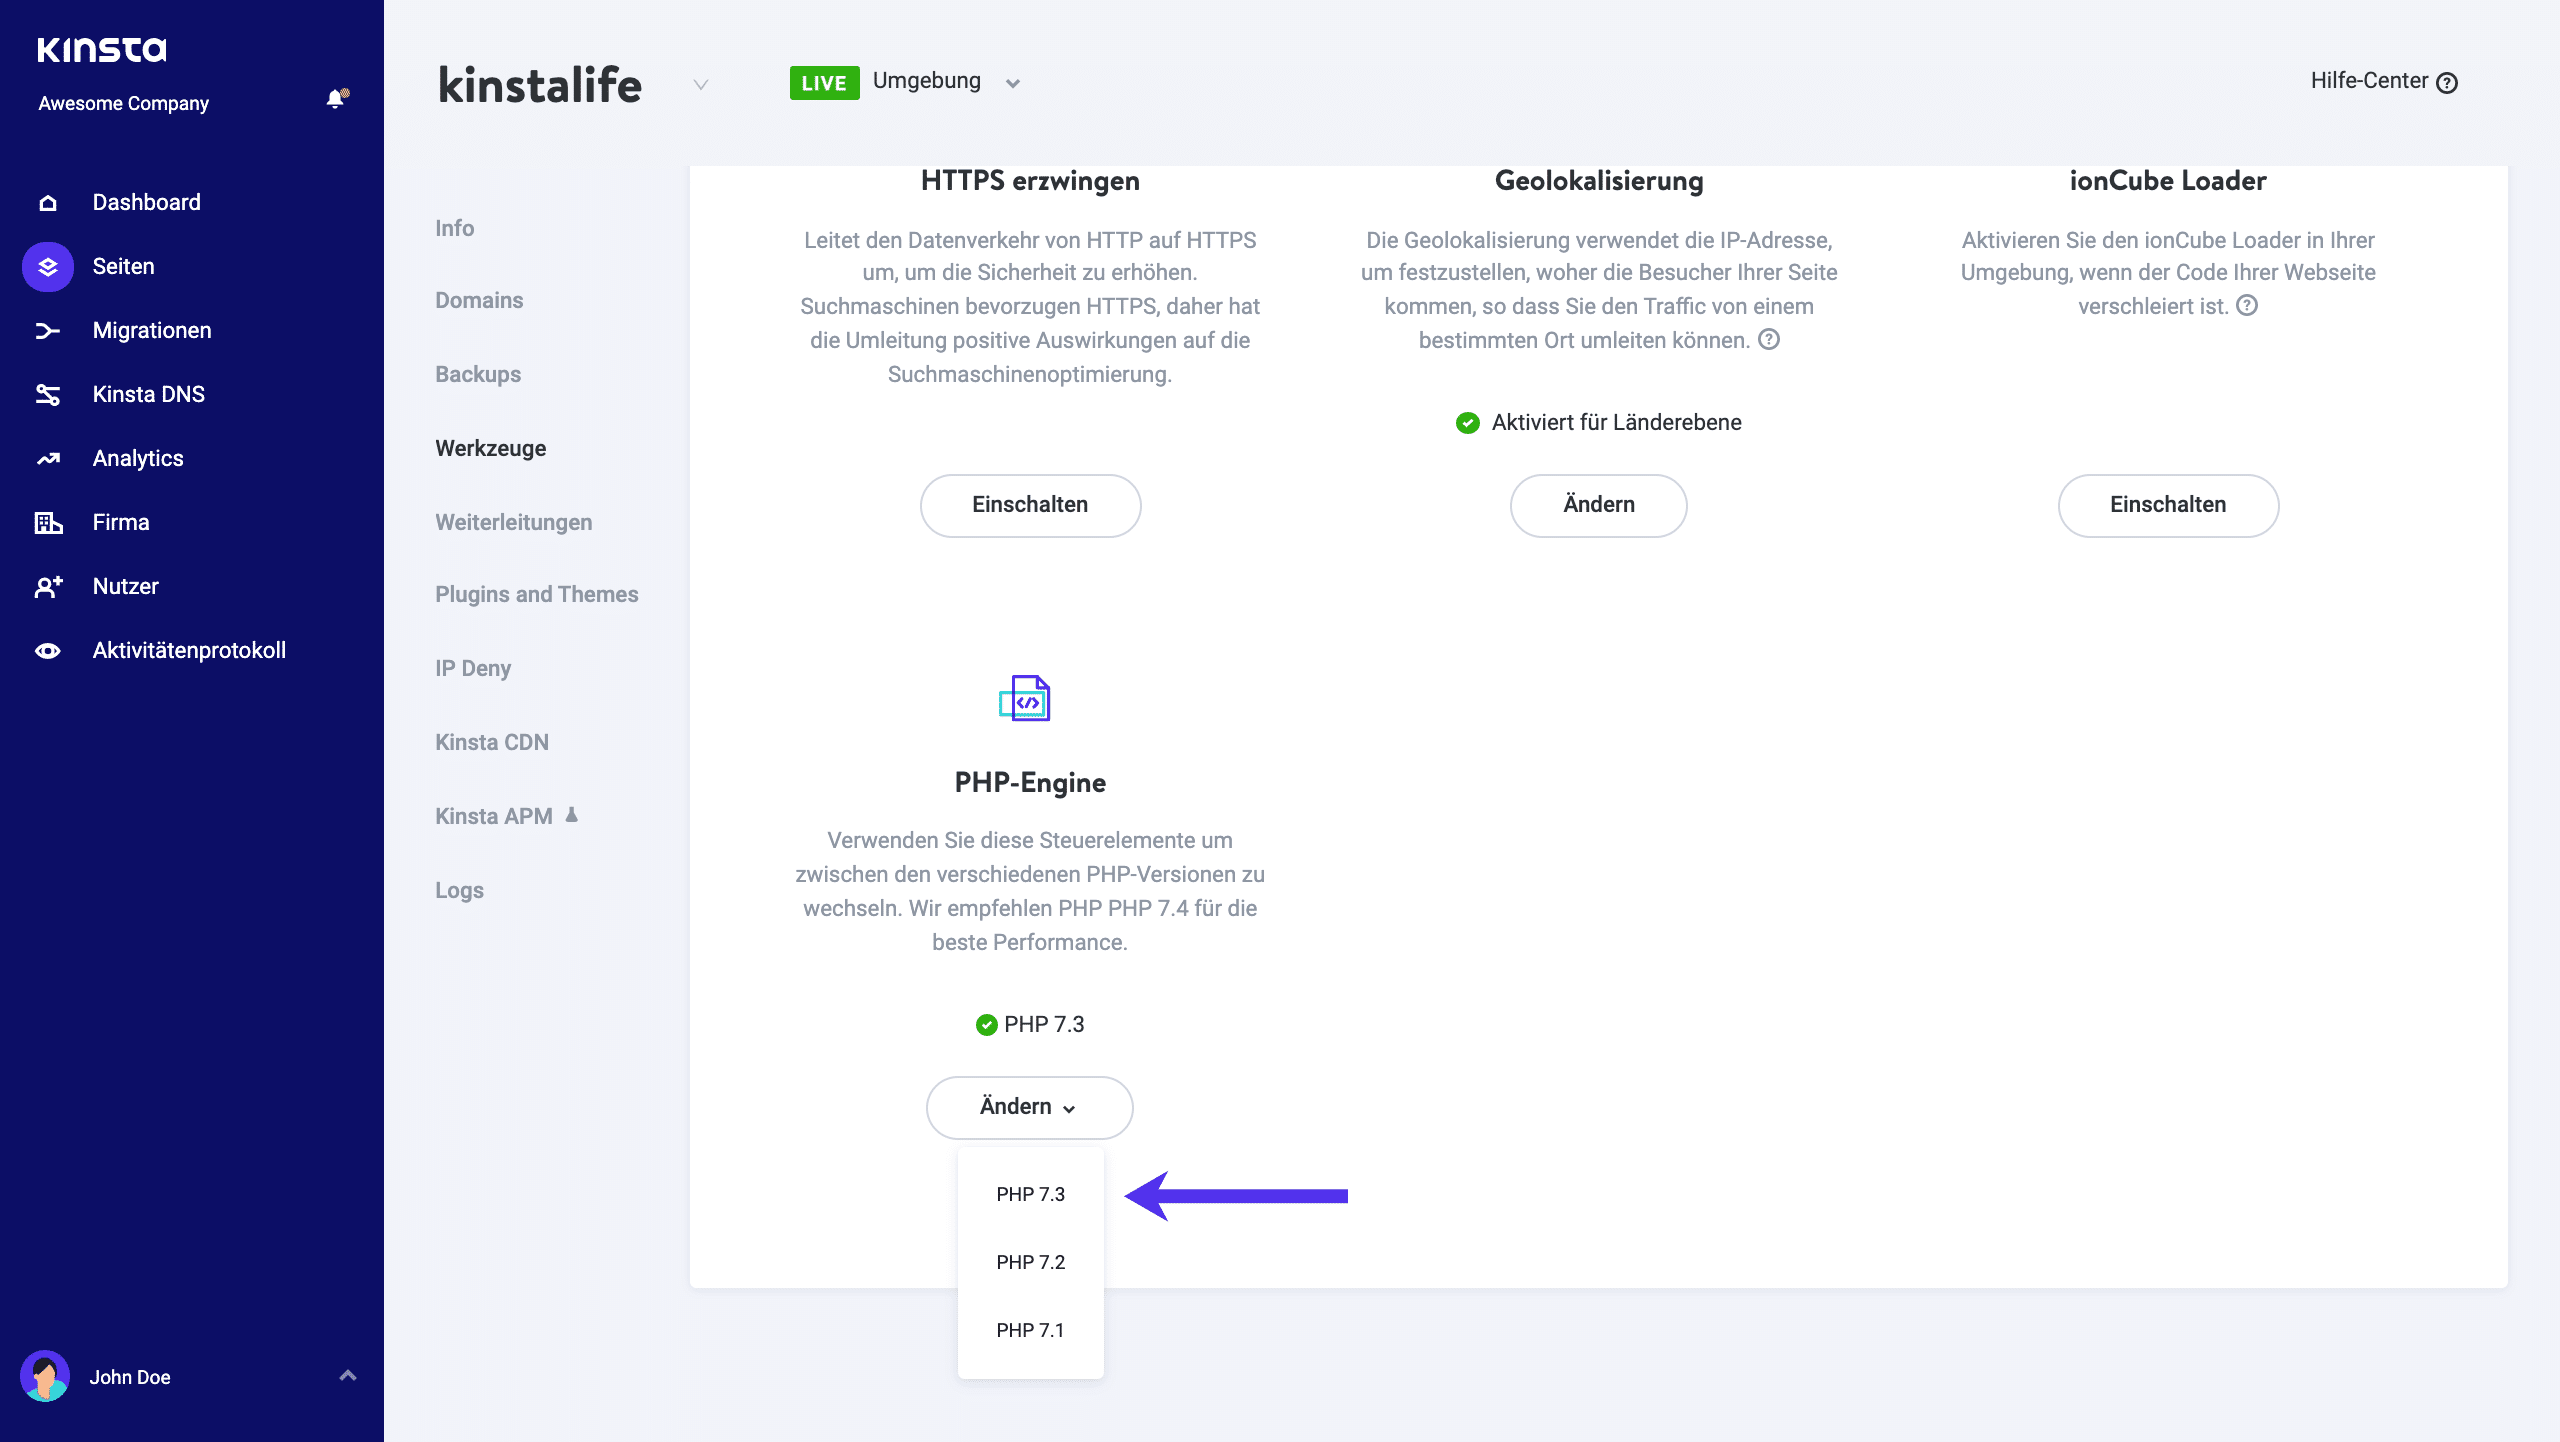
Task: Open the LIVE Umgebung environment selector
Action: point(1013,82)
